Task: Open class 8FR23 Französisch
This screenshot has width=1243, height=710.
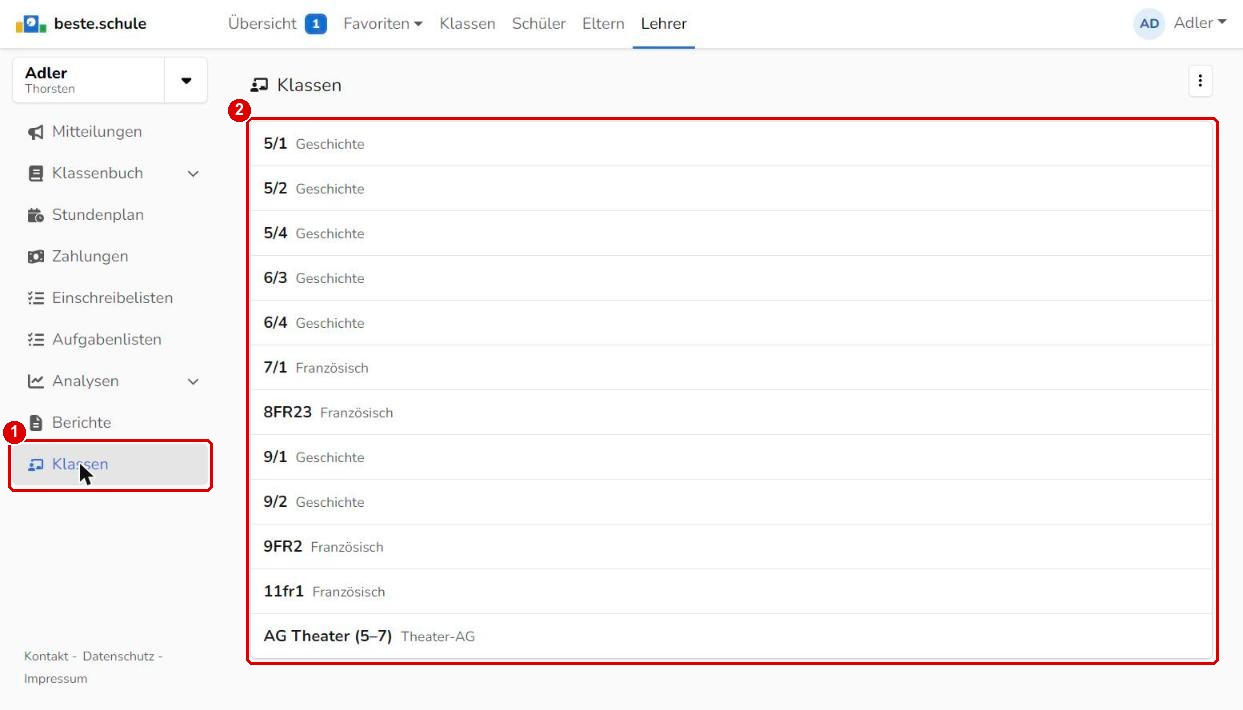Action: click(x=731, y=412)
